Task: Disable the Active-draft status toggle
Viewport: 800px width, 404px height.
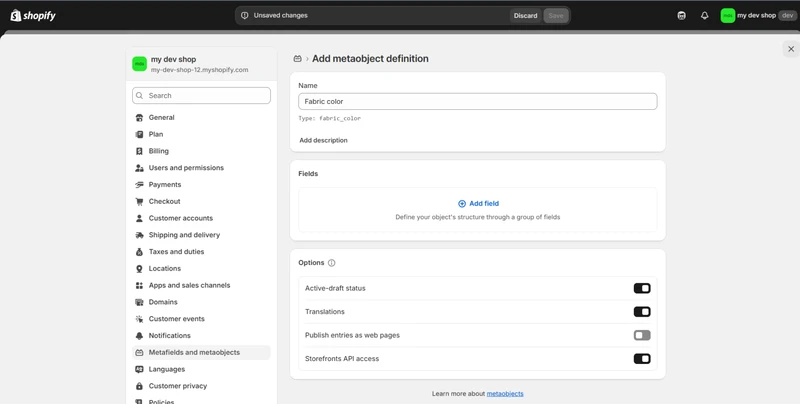Action: click(642, 288)
